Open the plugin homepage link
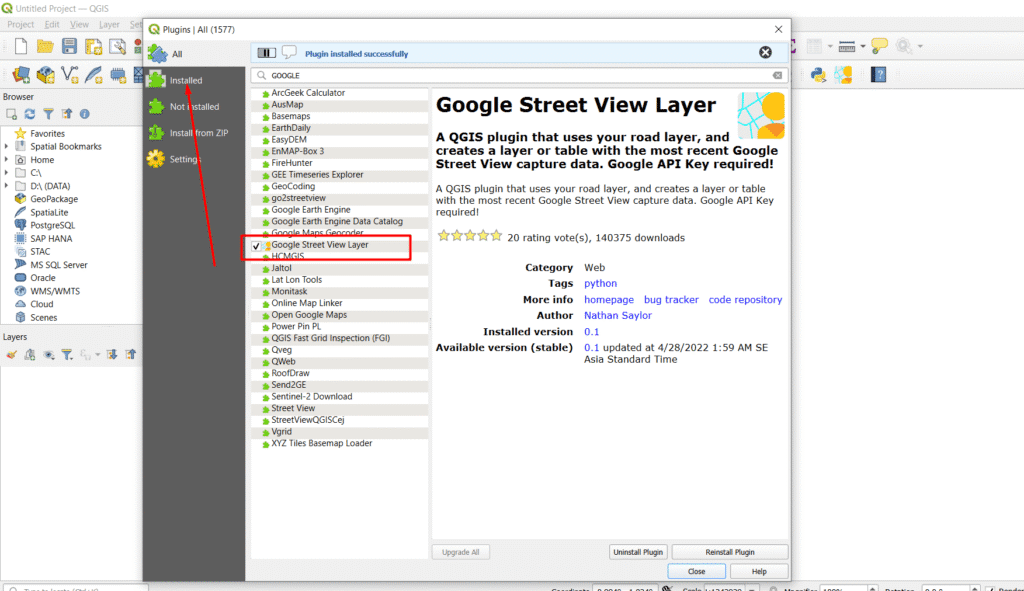Viewport: 1024px width, 591px height. coord(609,300)
